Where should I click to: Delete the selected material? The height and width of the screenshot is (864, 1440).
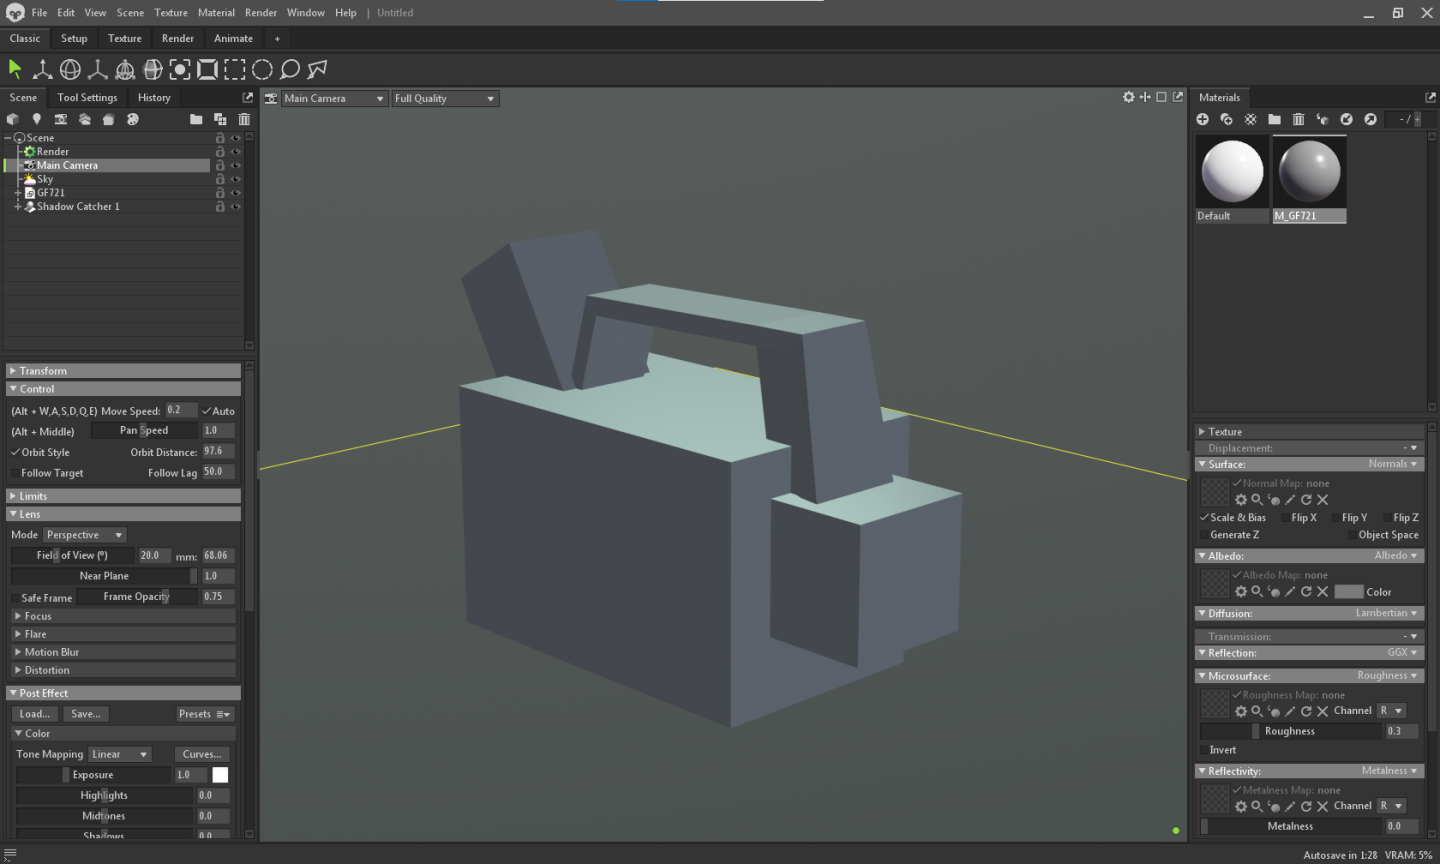pos(1299,119)
